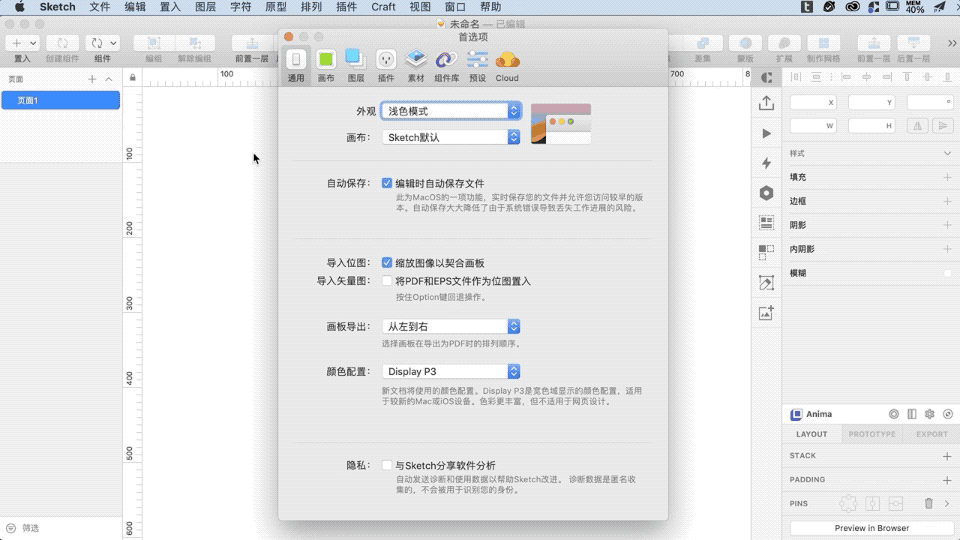Open the 插件 Plugins preferences tab
The width and height of the screenshot is (960, 540).
[386, 66]
